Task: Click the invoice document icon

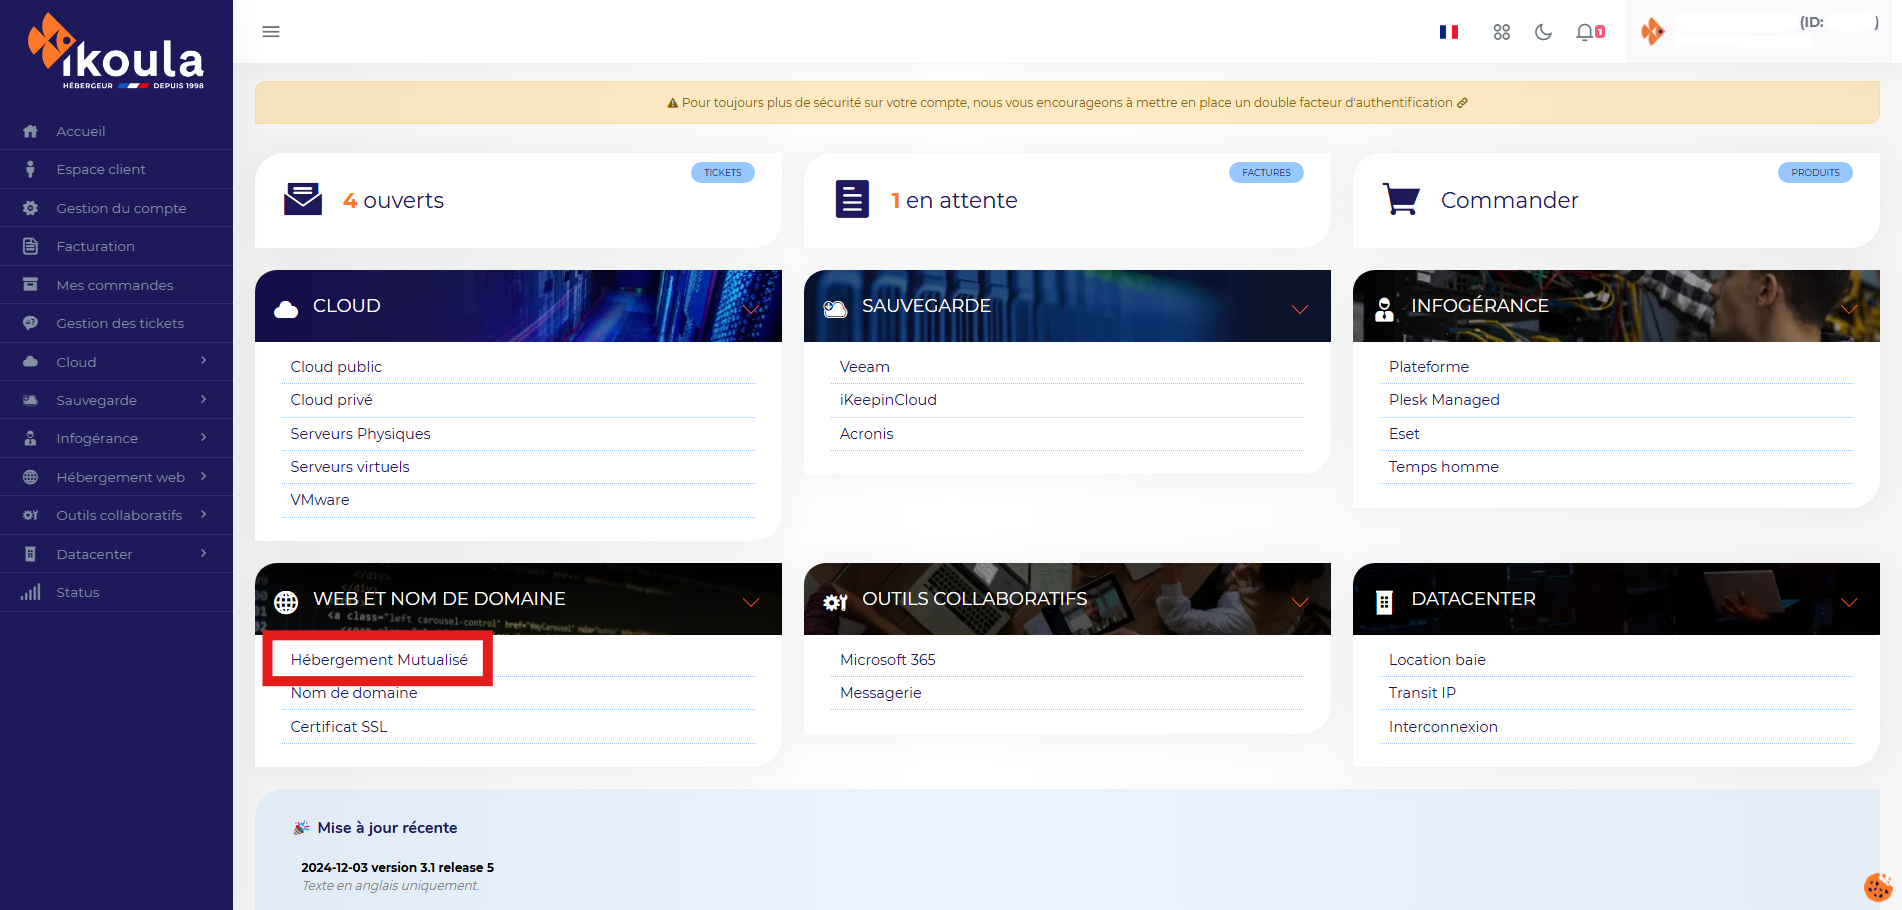Action: tap(852, 199)
